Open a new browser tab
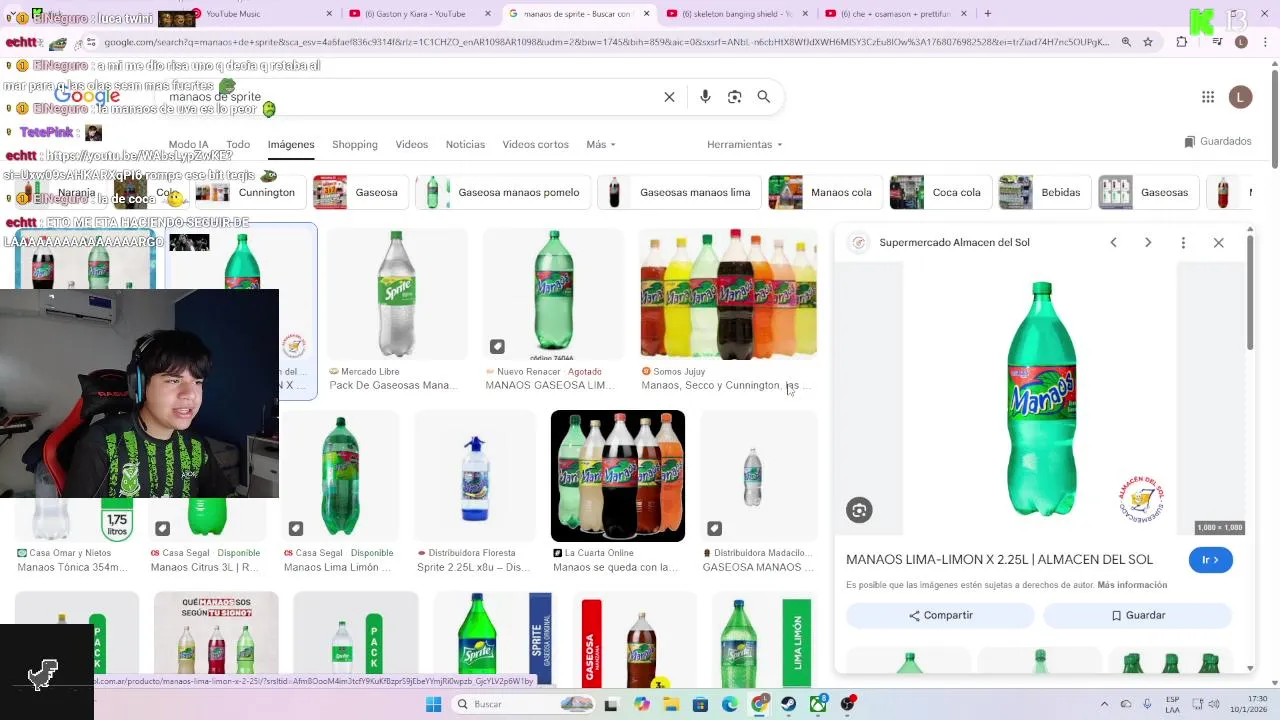The width and height of the screenshot is (1280, 720). click(x=987, y=14)
